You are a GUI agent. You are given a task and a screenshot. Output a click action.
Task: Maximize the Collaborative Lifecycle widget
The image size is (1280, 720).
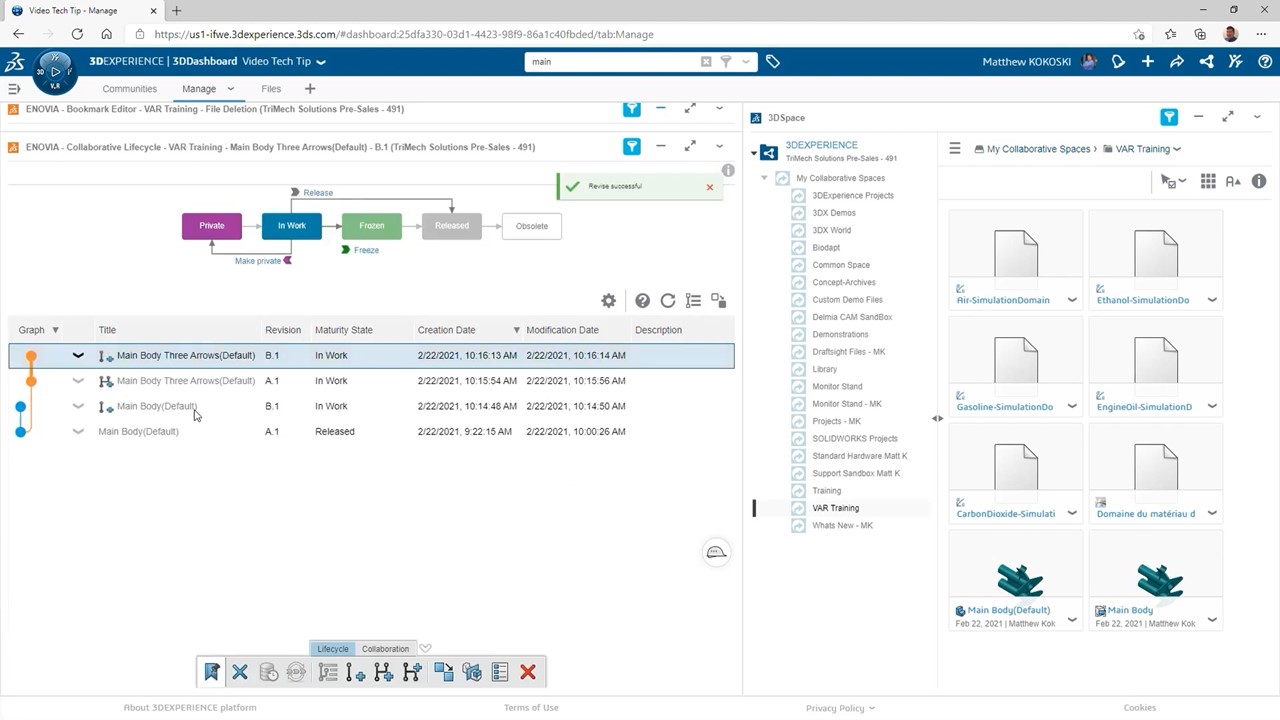coord(690,147)
